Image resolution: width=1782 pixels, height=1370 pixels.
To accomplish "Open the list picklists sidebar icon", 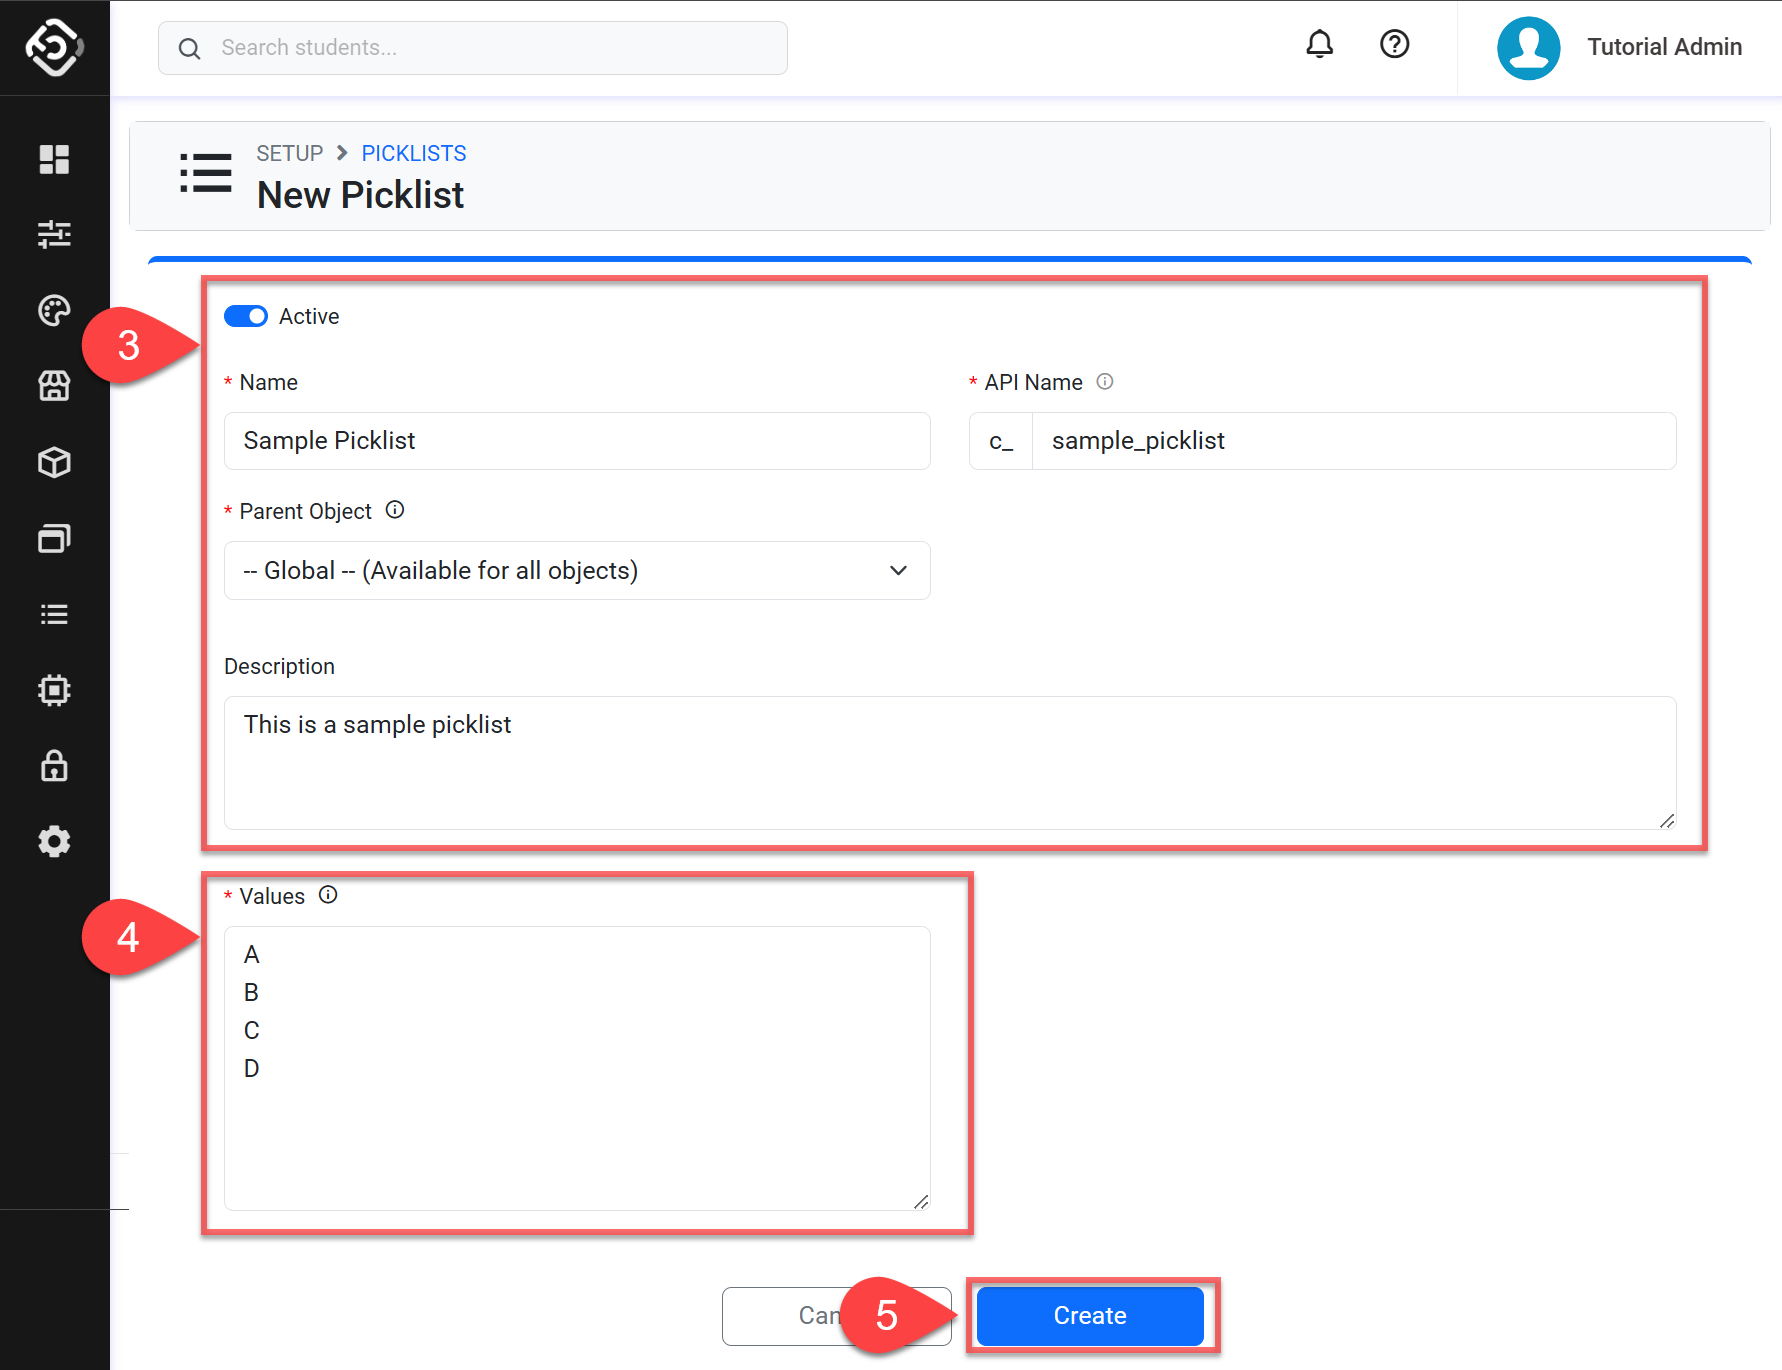I will click(x=54, y=614).
